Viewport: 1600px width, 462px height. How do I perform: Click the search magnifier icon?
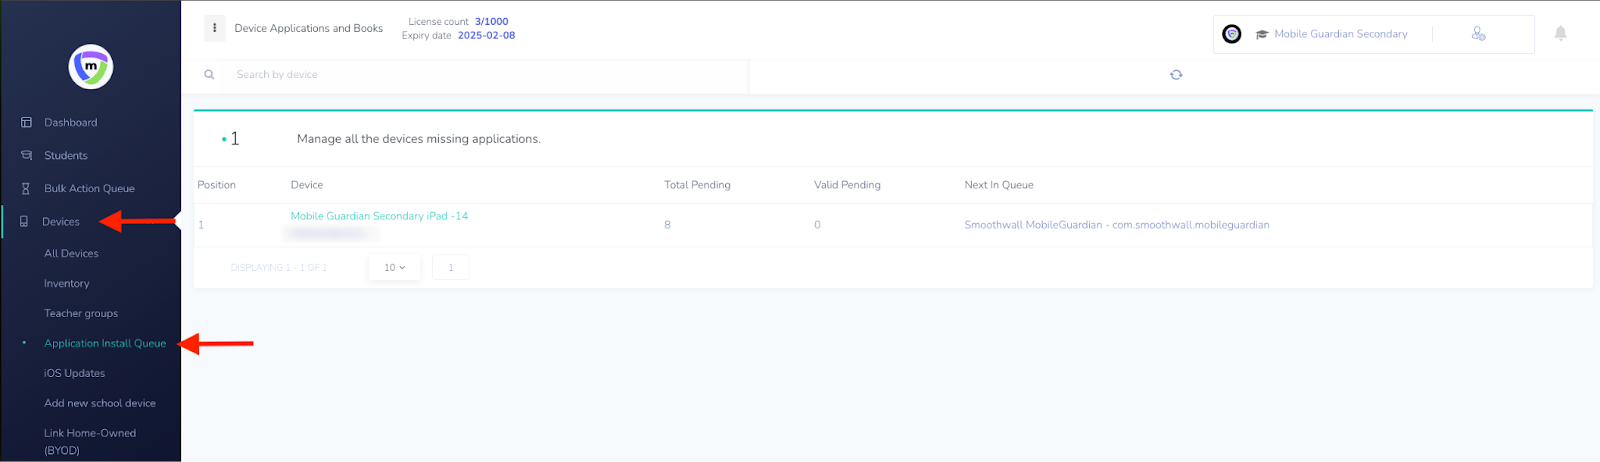coord(209,75)
